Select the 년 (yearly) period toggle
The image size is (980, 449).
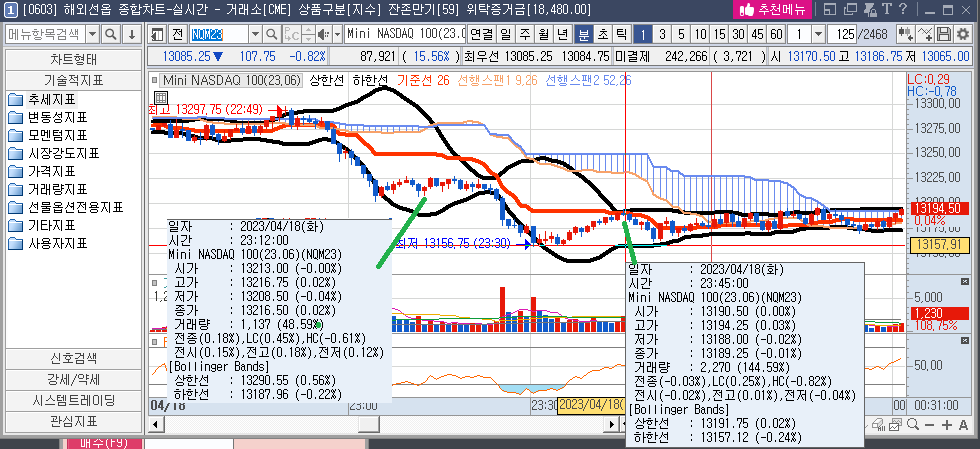pyautogui.click(x=562, y=34)
